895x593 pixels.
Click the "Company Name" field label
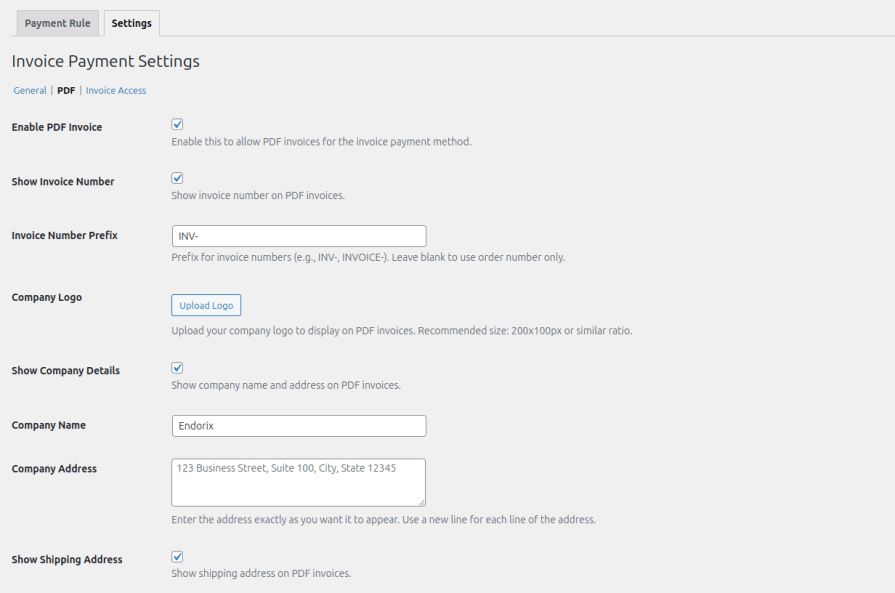pos(48,425)
